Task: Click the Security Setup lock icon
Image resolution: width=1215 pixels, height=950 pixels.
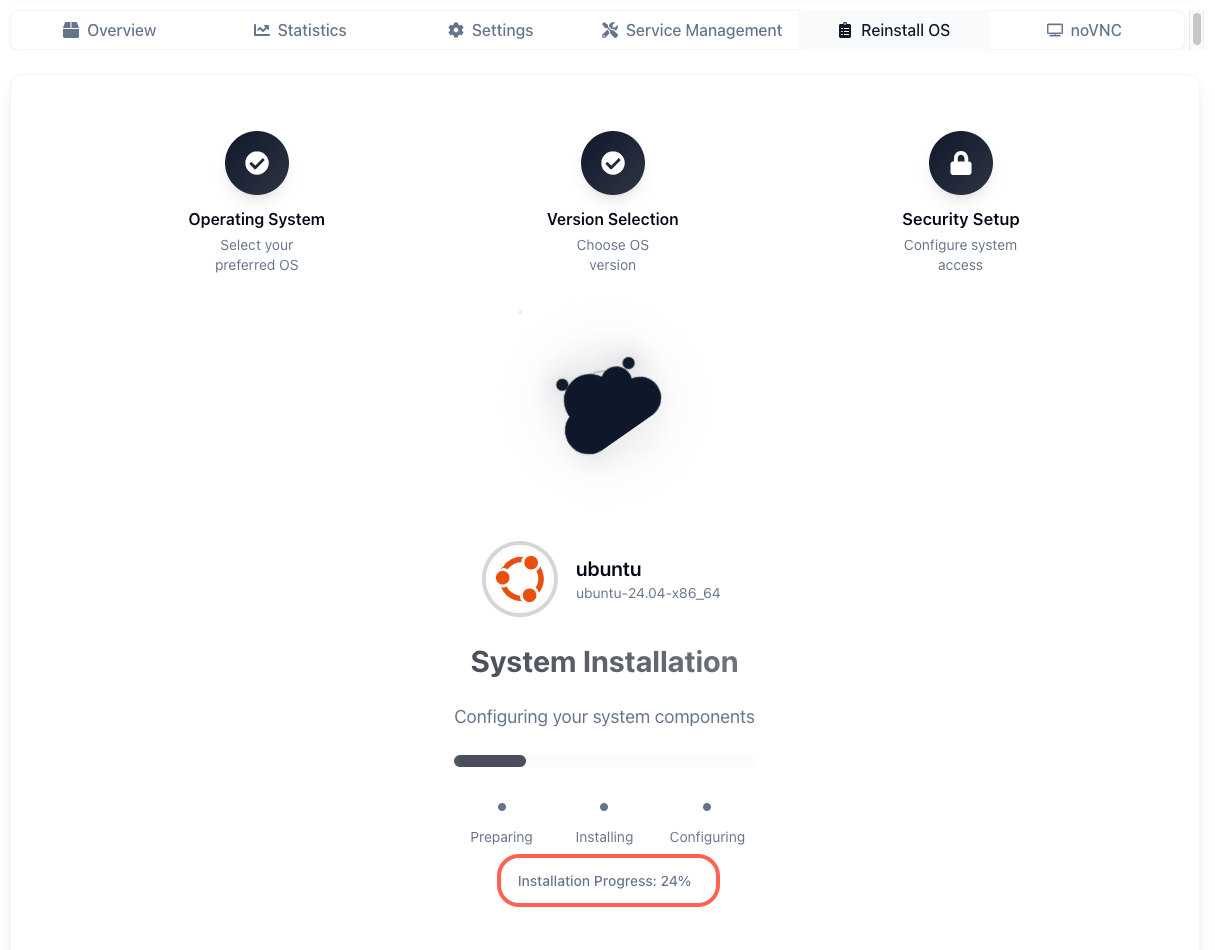Action: (x=961, y=163)
